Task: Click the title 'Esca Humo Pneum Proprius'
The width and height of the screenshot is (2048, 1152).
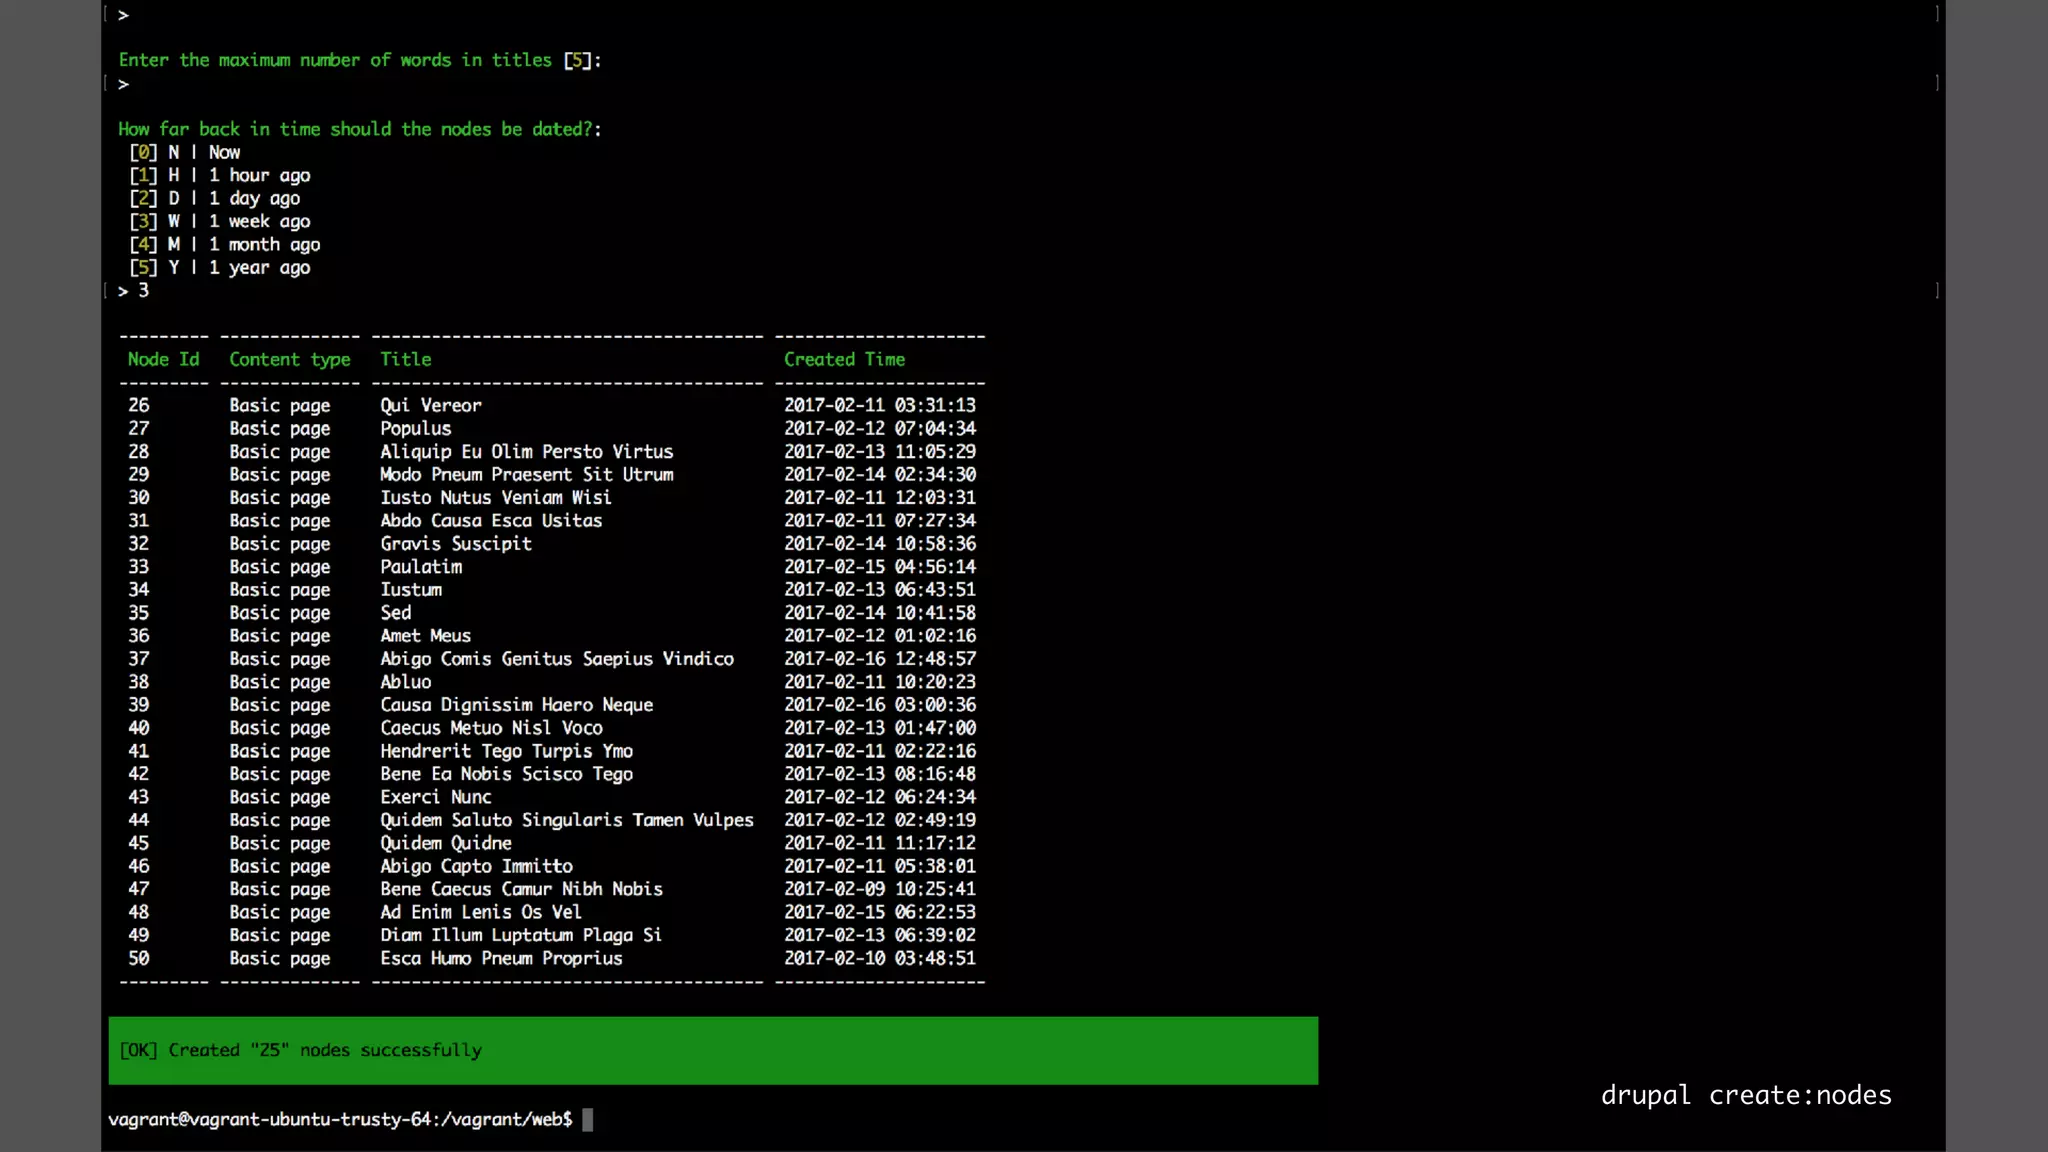Action: coord(501,958)
